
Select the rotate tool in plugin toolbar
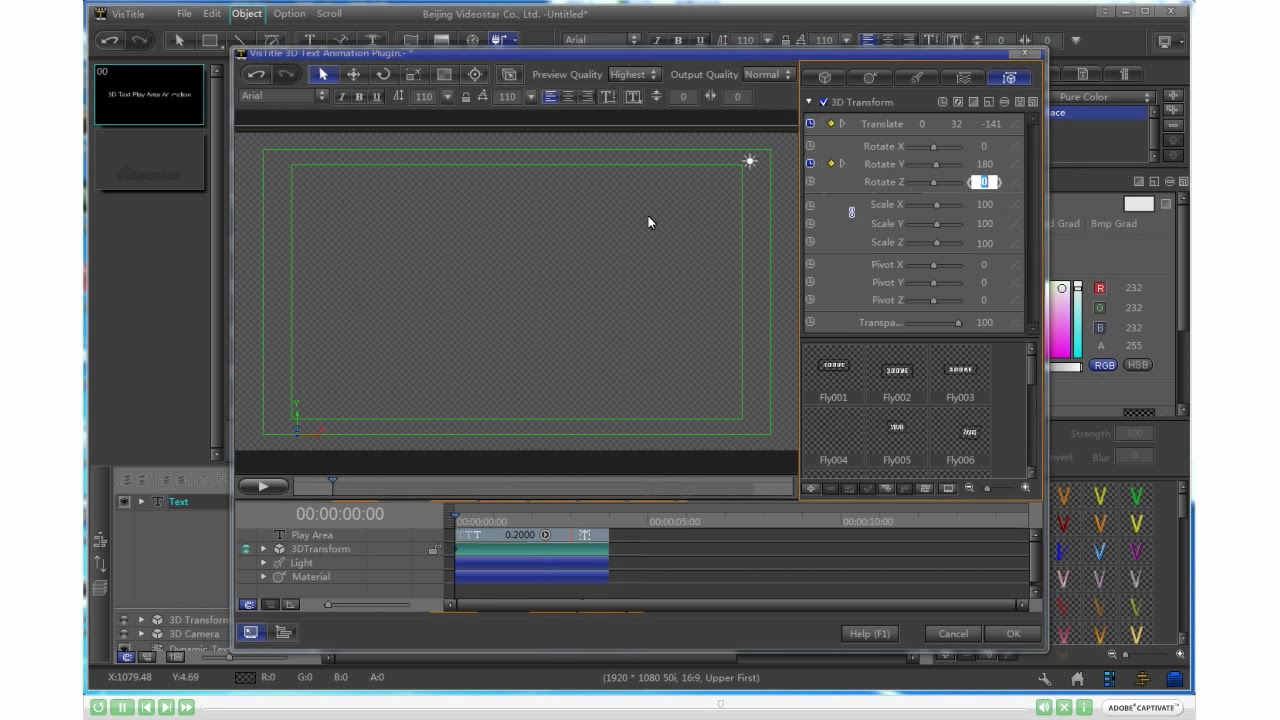point(383,74)
